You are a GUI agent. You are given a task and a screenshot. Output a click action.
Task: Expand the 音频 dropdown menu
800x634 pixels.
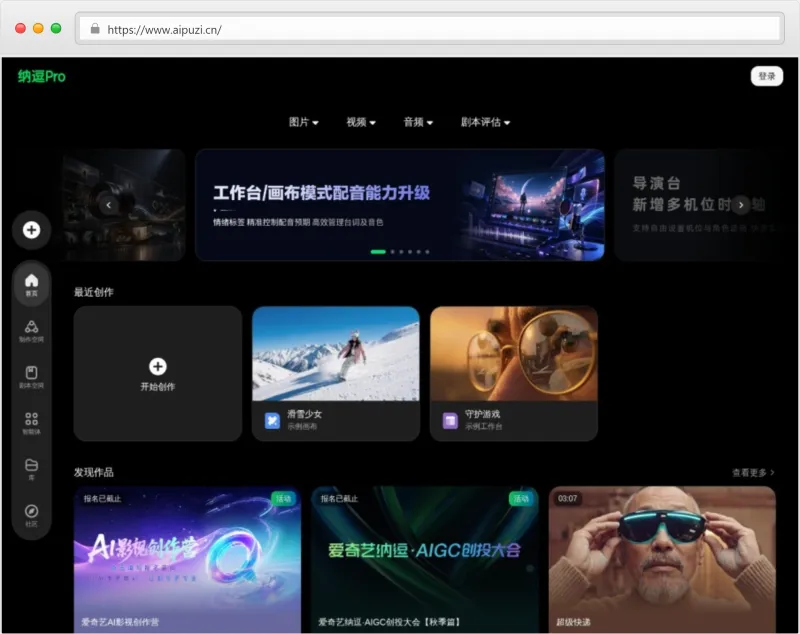tap(418, 122)
